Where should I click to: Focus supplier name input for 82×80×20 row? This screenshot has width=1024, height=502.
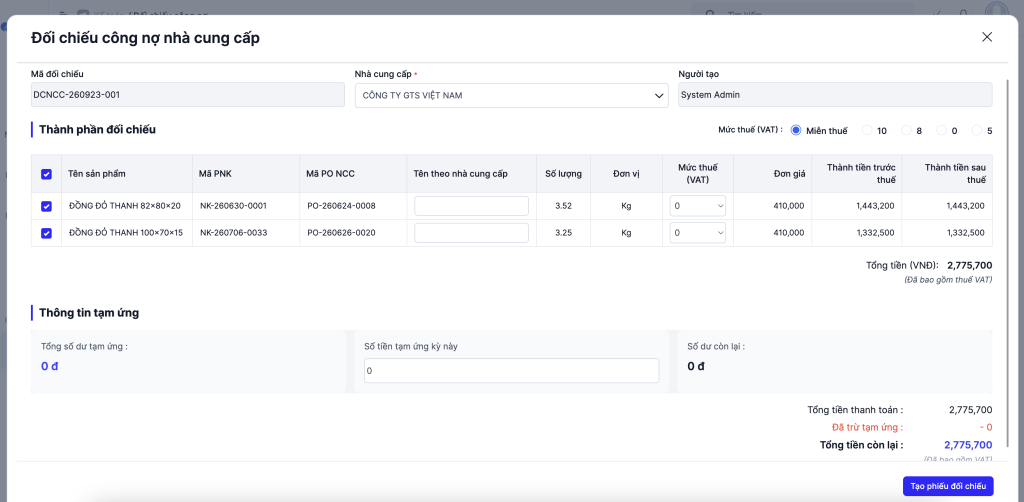(472, 206)
